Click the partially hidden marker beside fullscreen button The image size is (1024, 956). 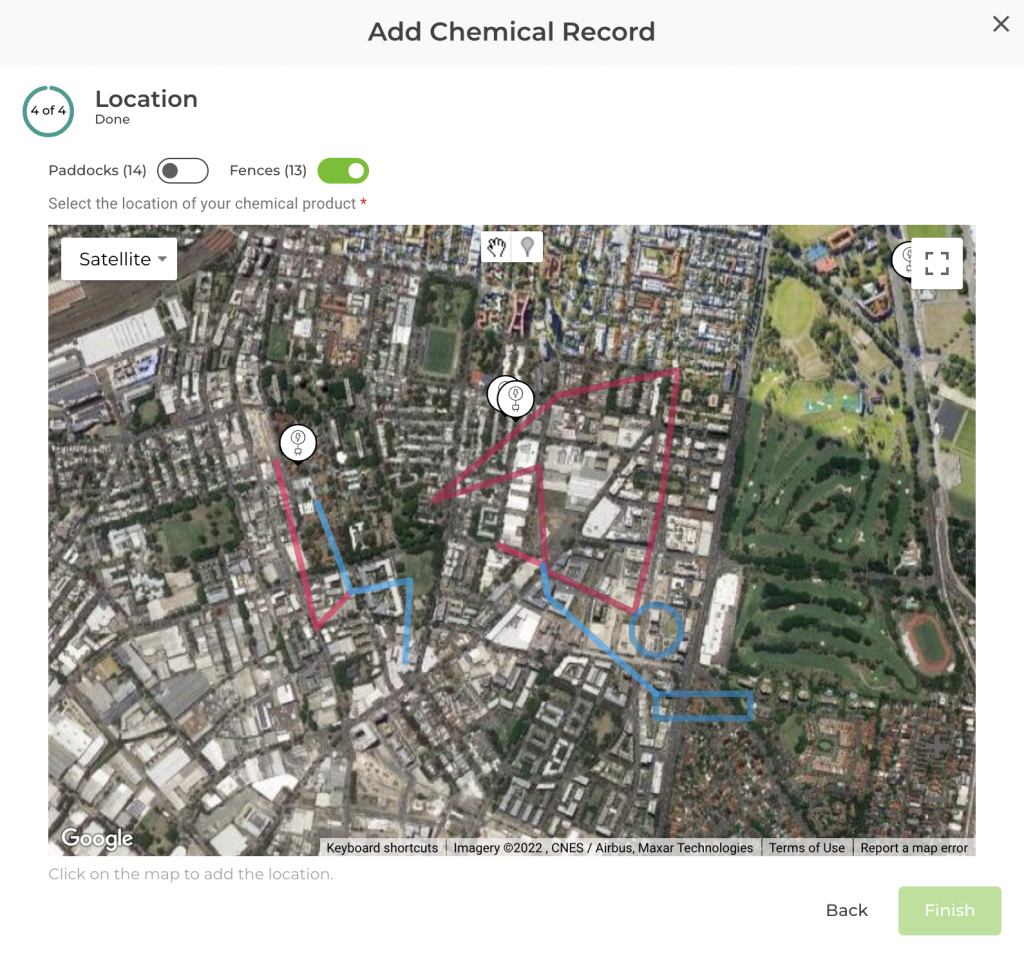click(903, 258)
